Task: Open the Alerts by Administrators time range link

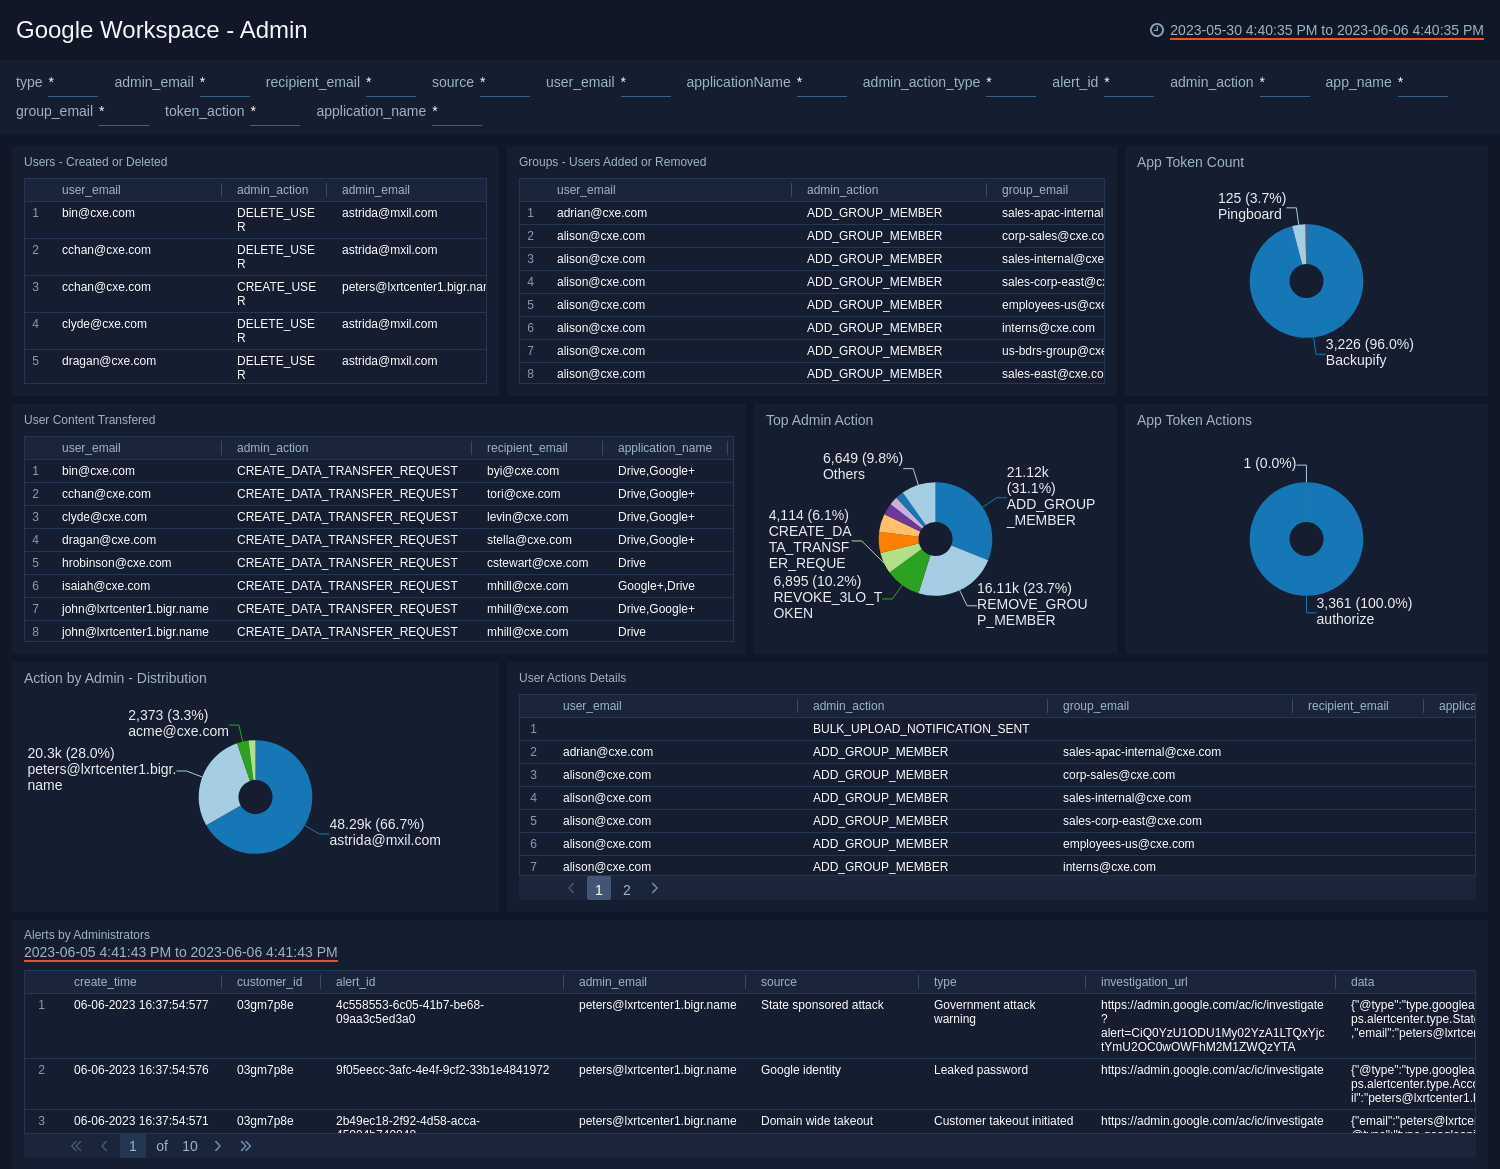Action: coord(180,953)
